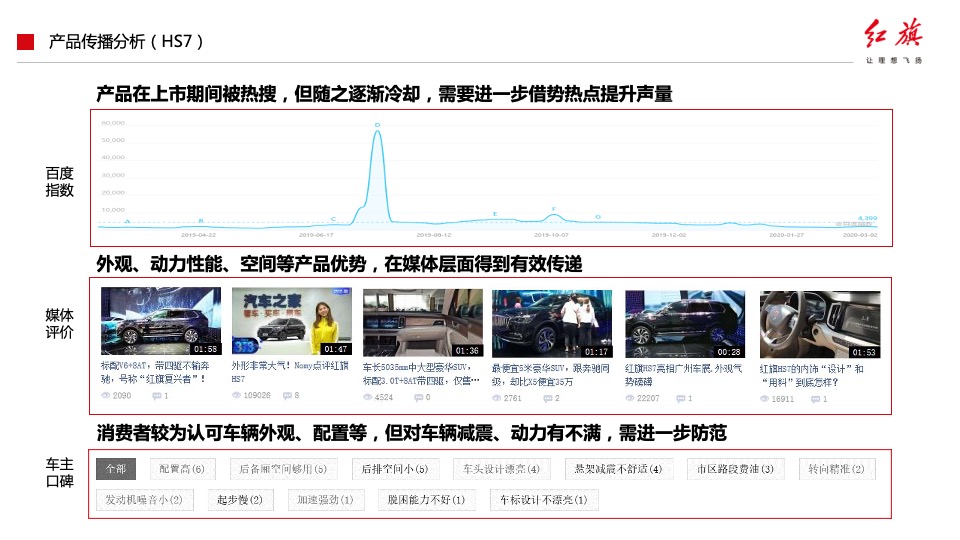
Task: Click the eye icon next to 109026 views
Action: pyautogui.click(x=236, y=395)
